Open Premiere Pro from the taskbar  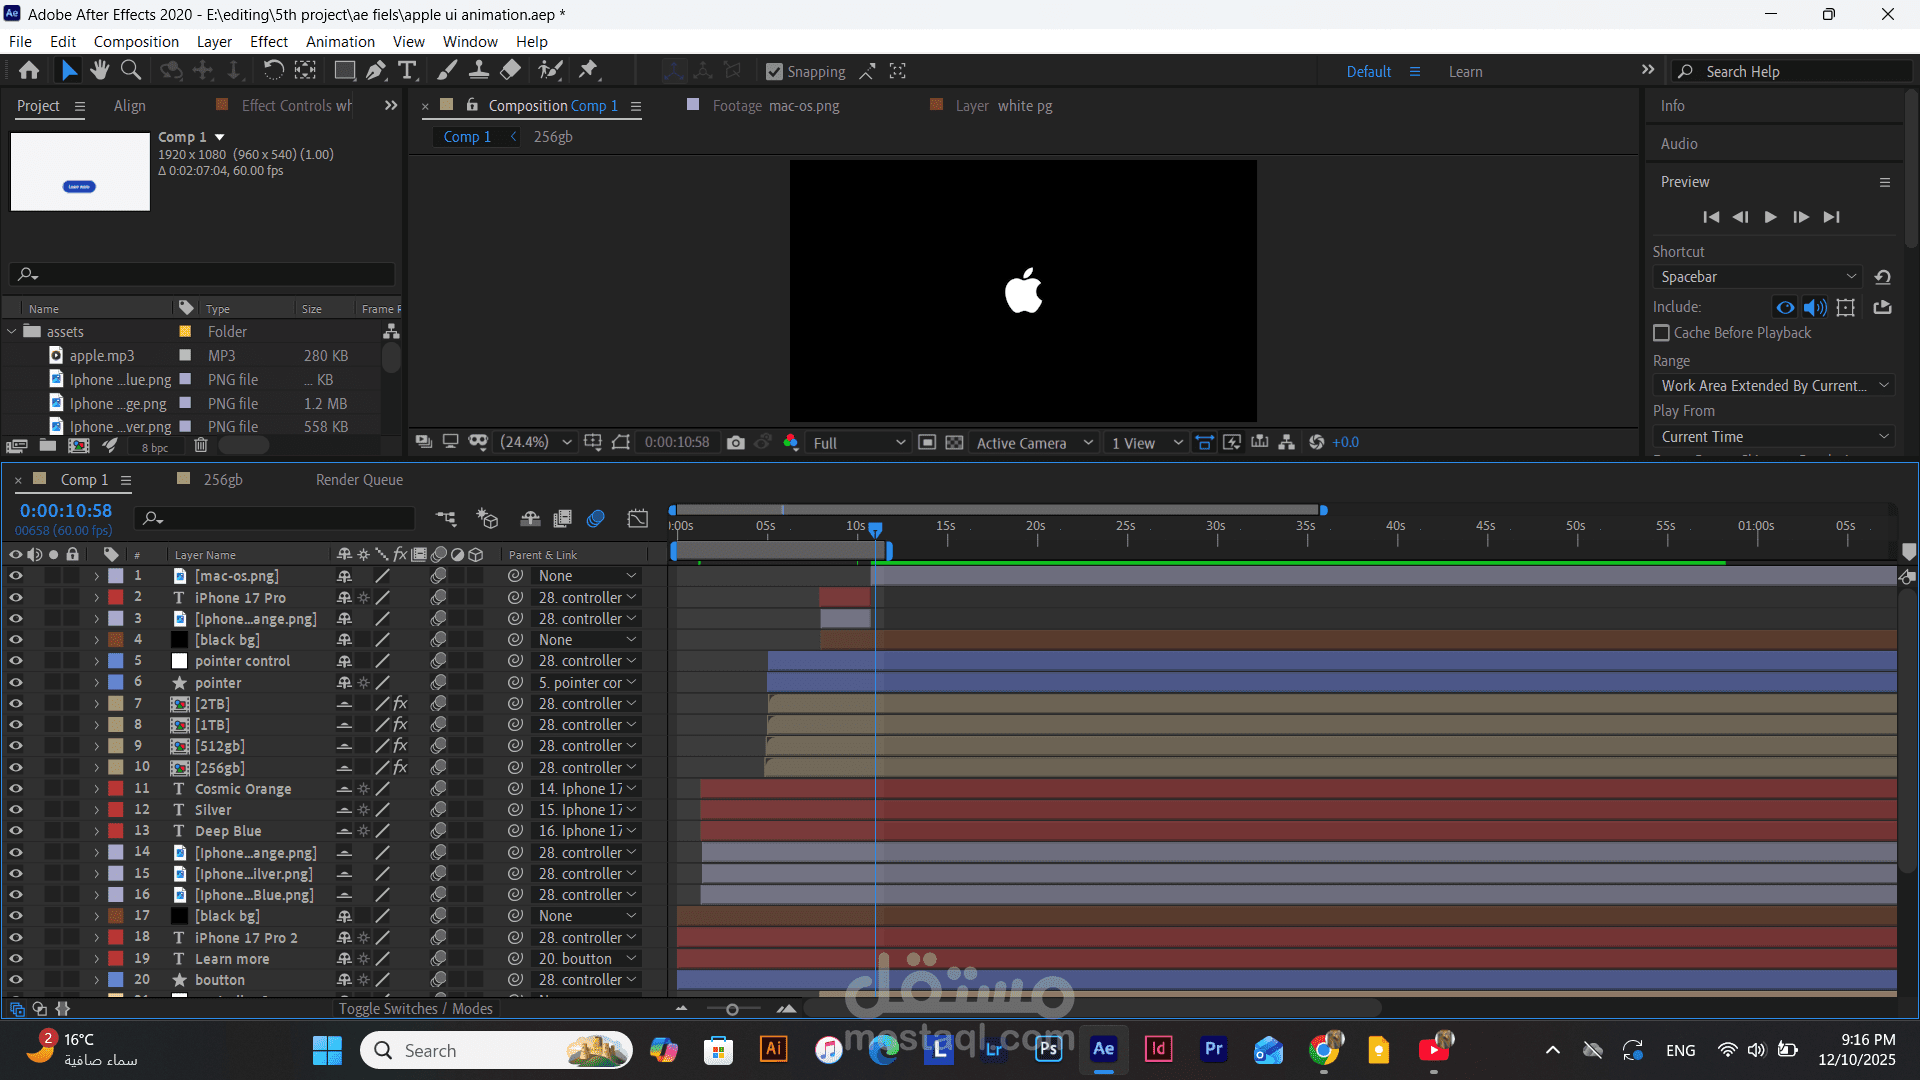pyautogui.click(x=1213, y=1049)
